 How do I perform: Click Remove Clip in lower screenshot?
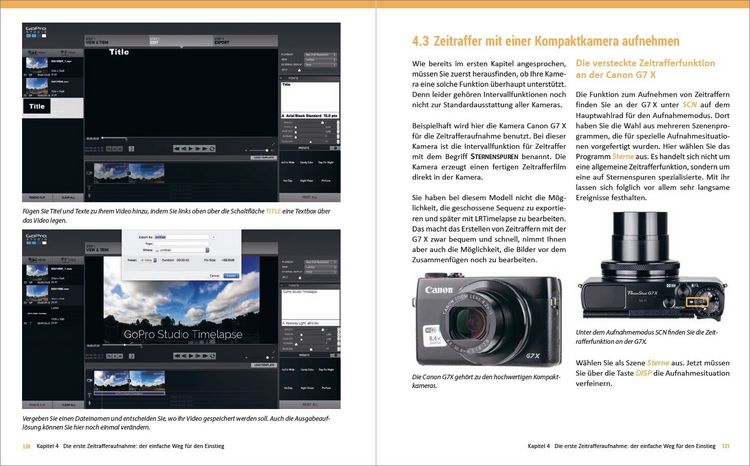(x=37, y=404)
